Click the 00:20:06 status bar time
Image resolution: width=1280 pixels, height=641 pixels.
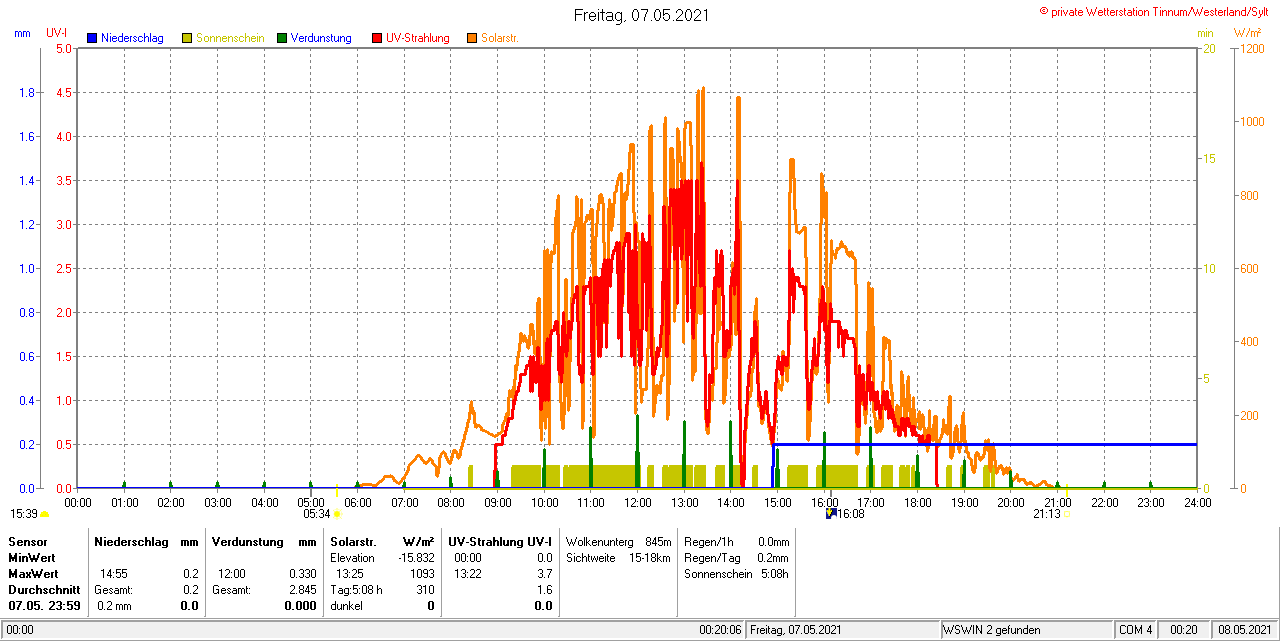[720, 630]
